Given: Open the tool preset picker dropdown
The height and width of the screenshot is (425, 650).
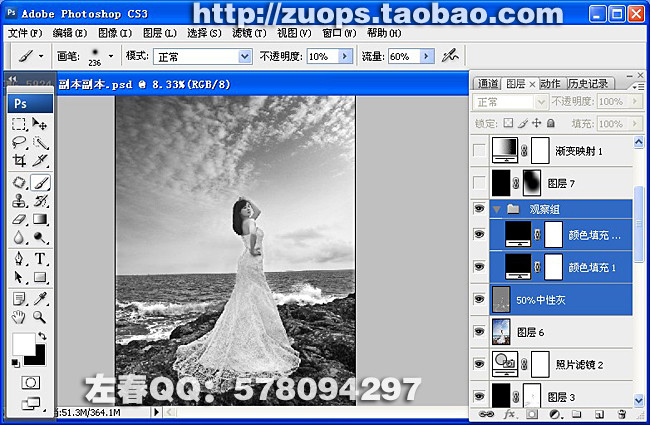Looking at the screenshot, I should pyautogui.click(x=41, y=56).
